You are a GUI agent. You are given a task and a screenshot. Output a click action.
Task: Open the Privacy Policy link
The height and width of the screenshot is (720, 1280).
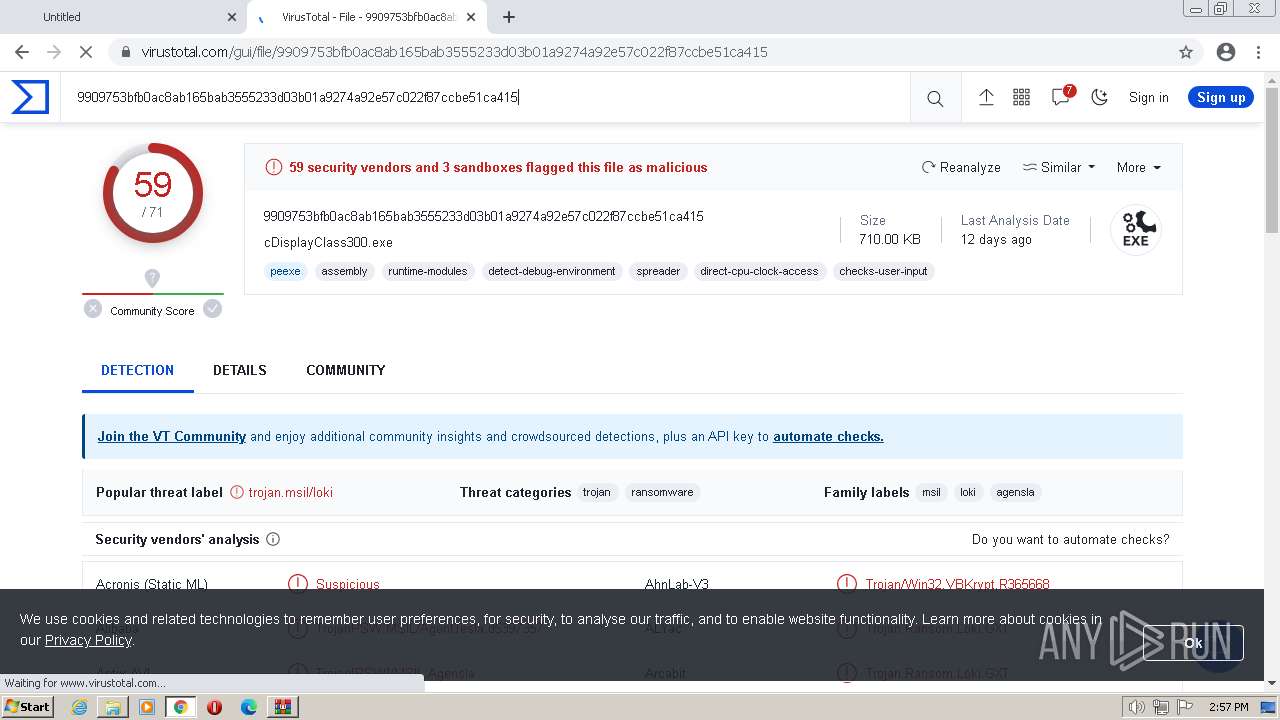point(88,640)
